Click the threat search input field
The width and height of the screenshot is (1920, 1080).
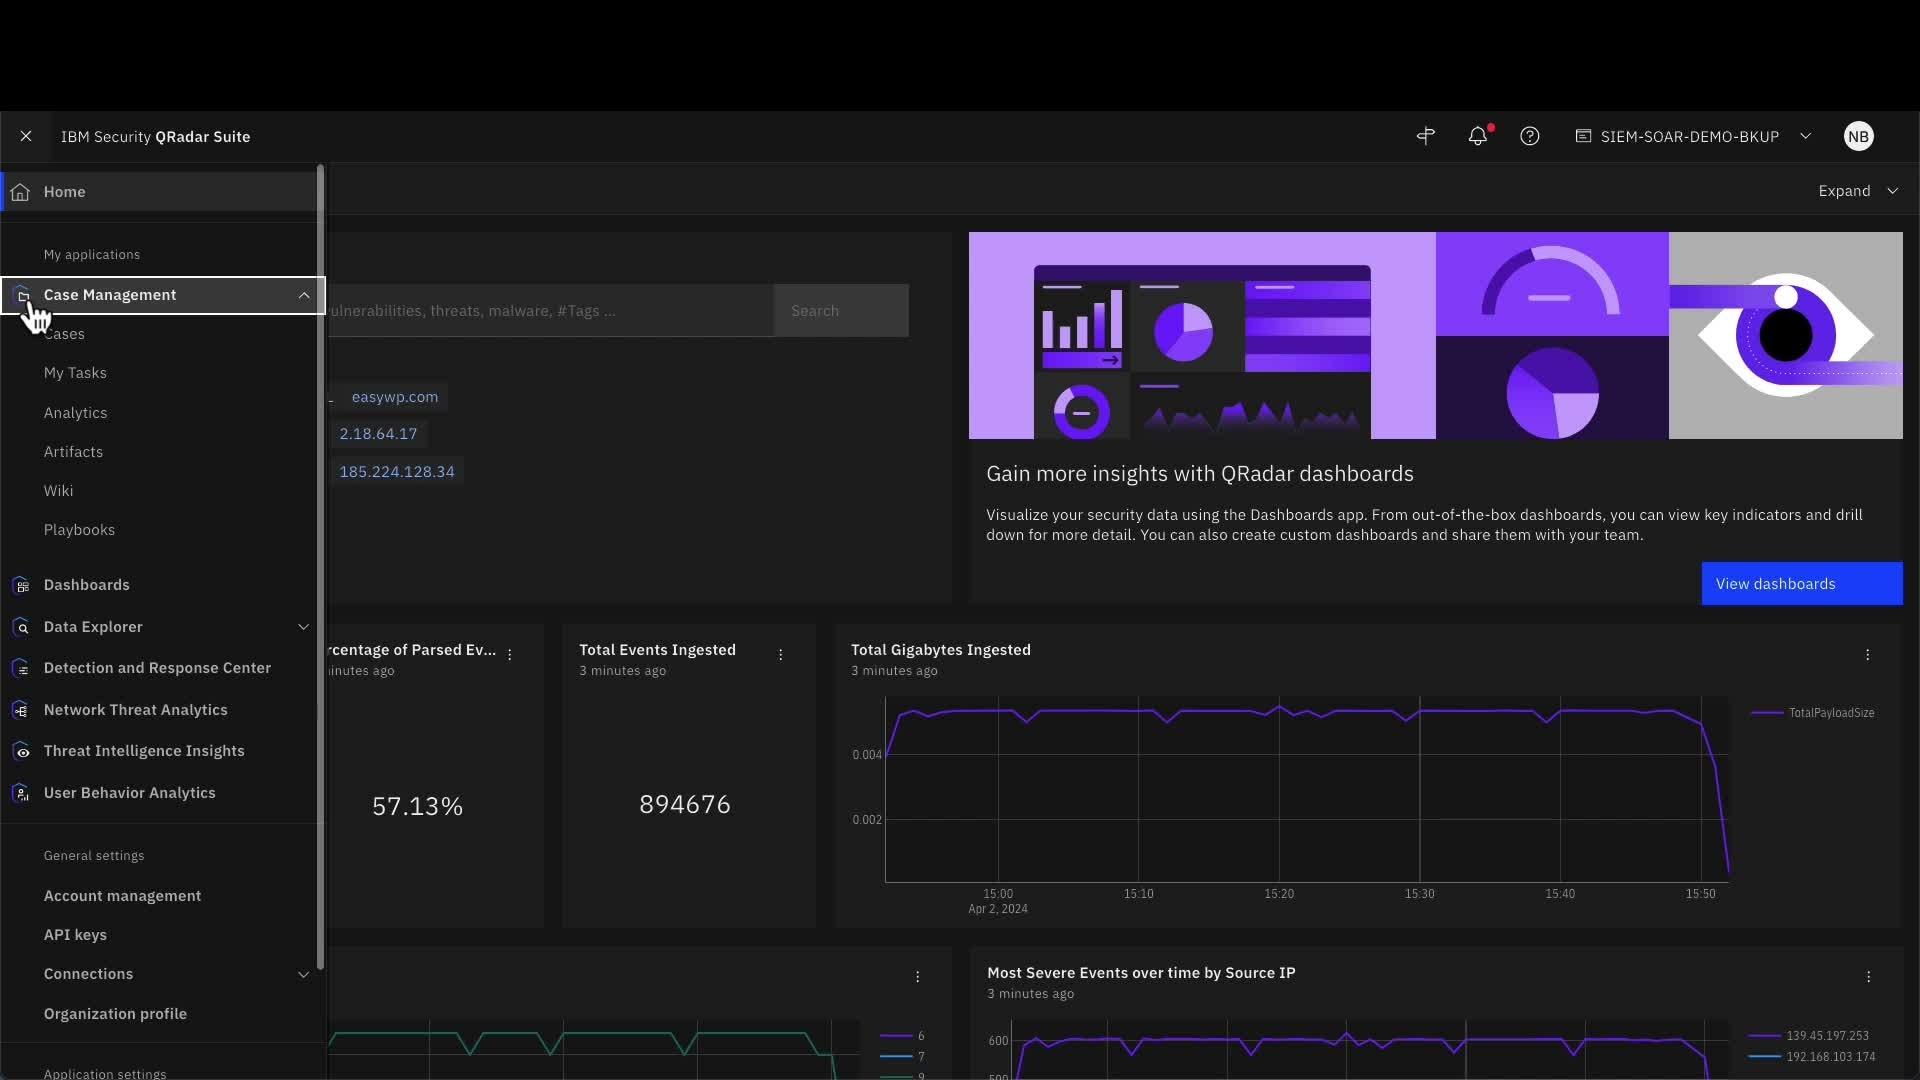point(550,311)
